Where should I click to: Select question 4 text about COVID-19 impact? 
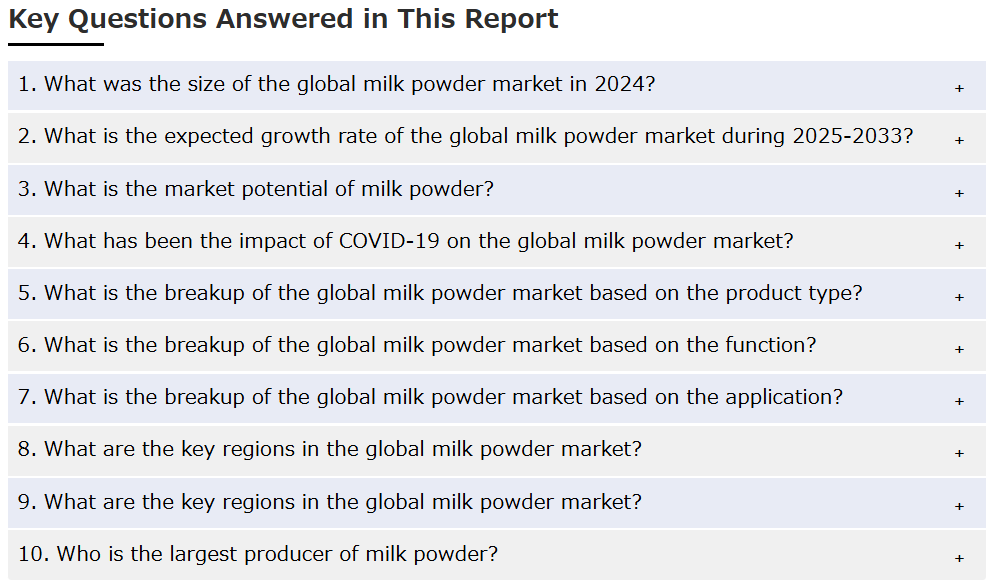pyautogui.click(x=405, y=241)
